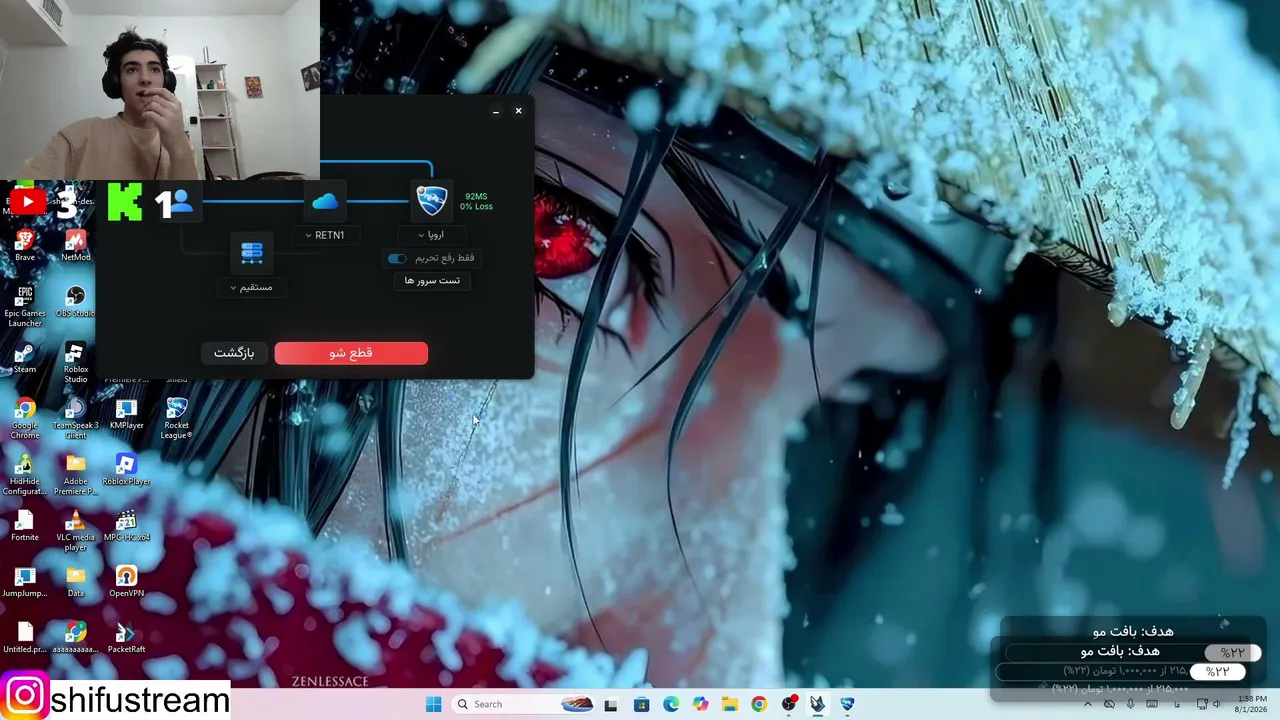1280x720 pixels.
Task: Select the Data folder on desktop
Action: 76,581
